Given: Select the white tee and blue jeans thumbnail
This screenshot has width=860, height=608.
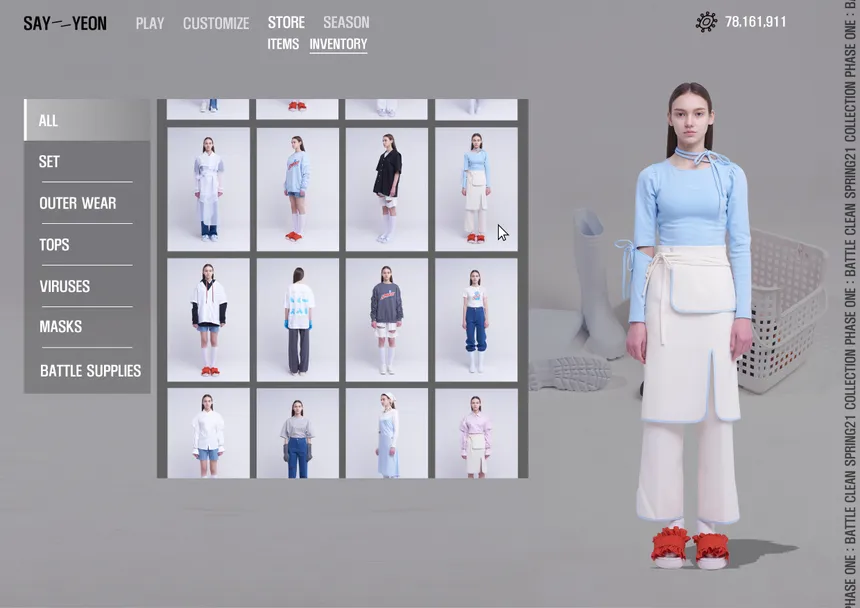Looking at the screenshot, I should coord(476,320).
